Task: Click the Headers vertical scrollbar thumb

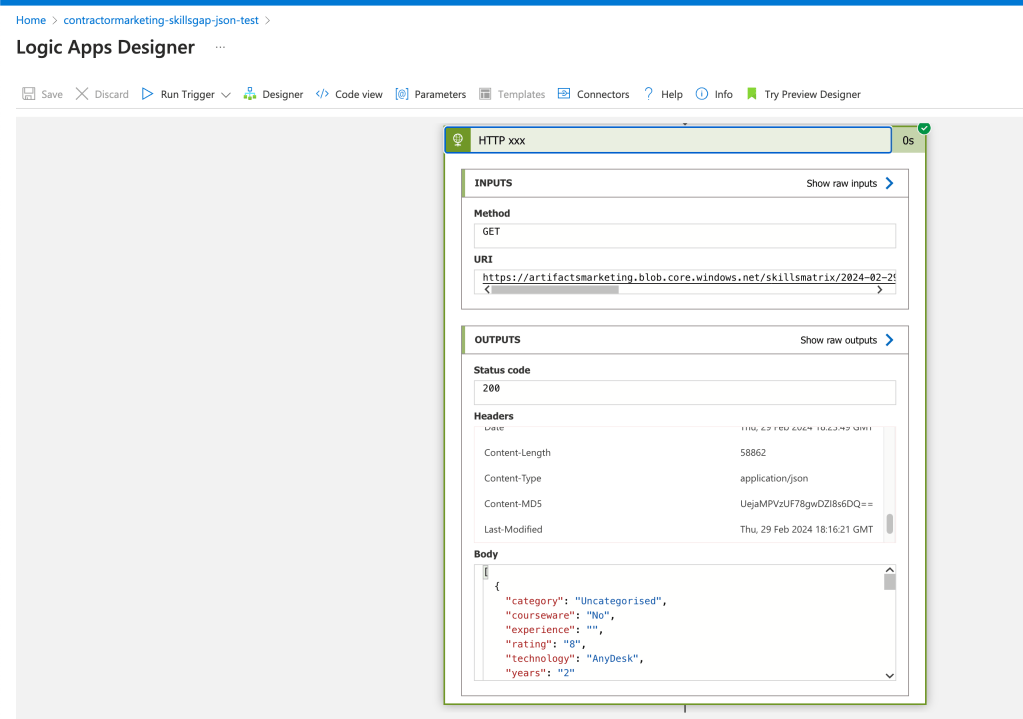Action: (x=889, y=523)
